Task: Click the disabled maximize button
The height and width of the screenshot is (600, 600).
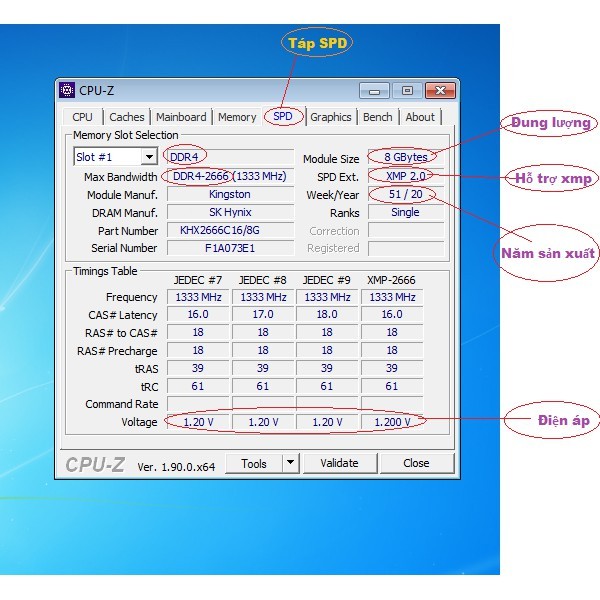Action: (407, 90)
